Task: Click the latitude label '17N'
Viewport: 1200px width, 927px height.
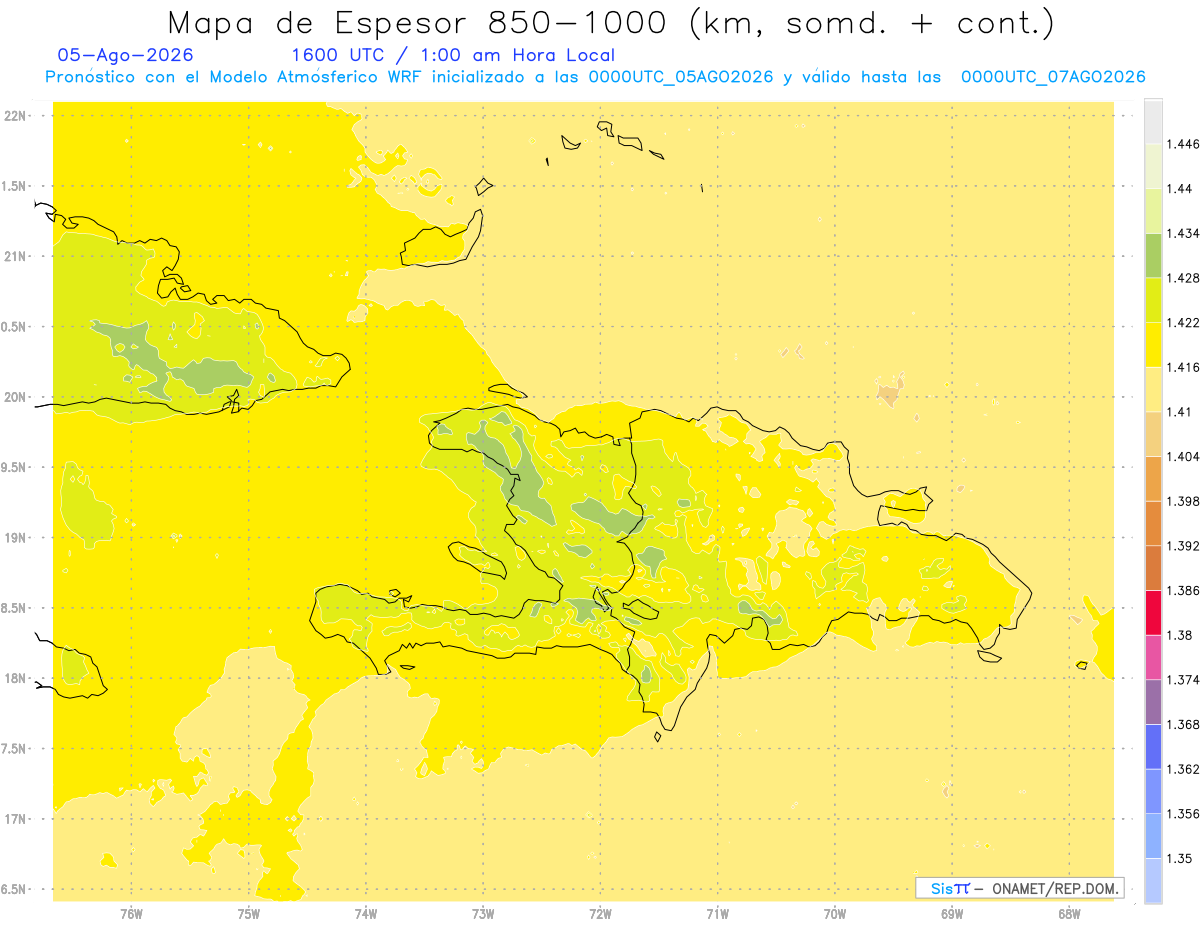Action: click(x=15, y=819)
